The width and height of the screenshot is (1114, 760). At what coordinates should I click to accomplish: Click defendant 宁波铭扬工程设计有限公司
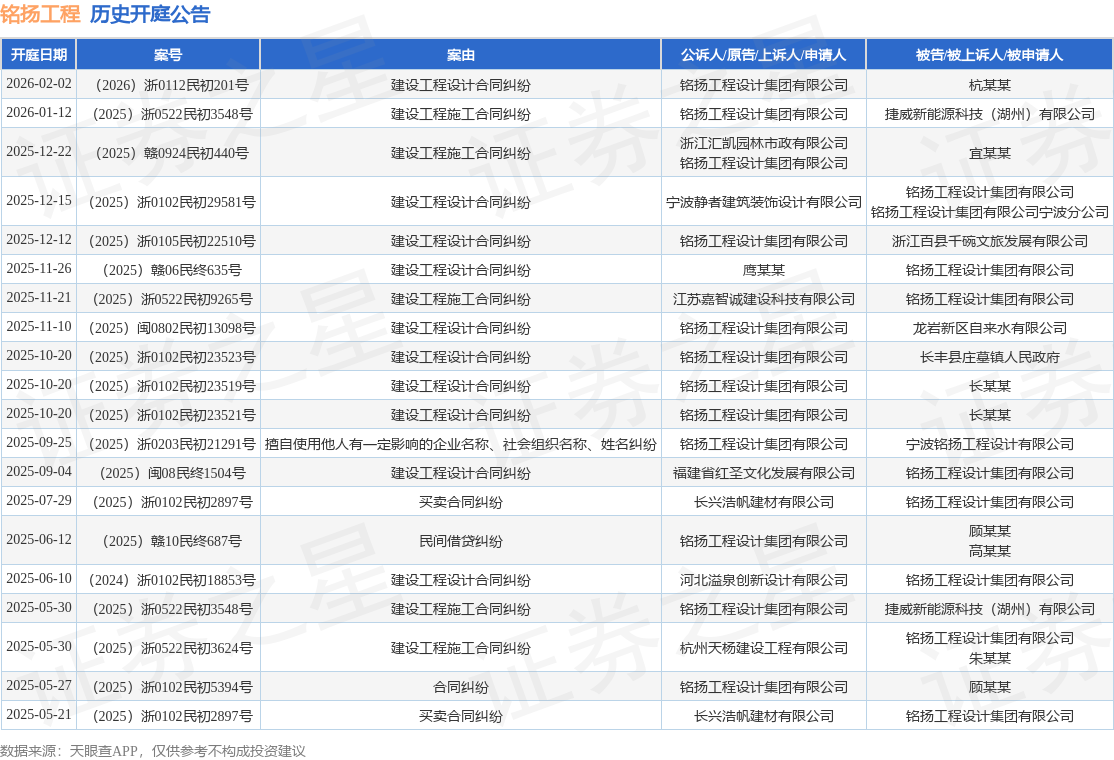pyautogui.click(x=990, y=445)
